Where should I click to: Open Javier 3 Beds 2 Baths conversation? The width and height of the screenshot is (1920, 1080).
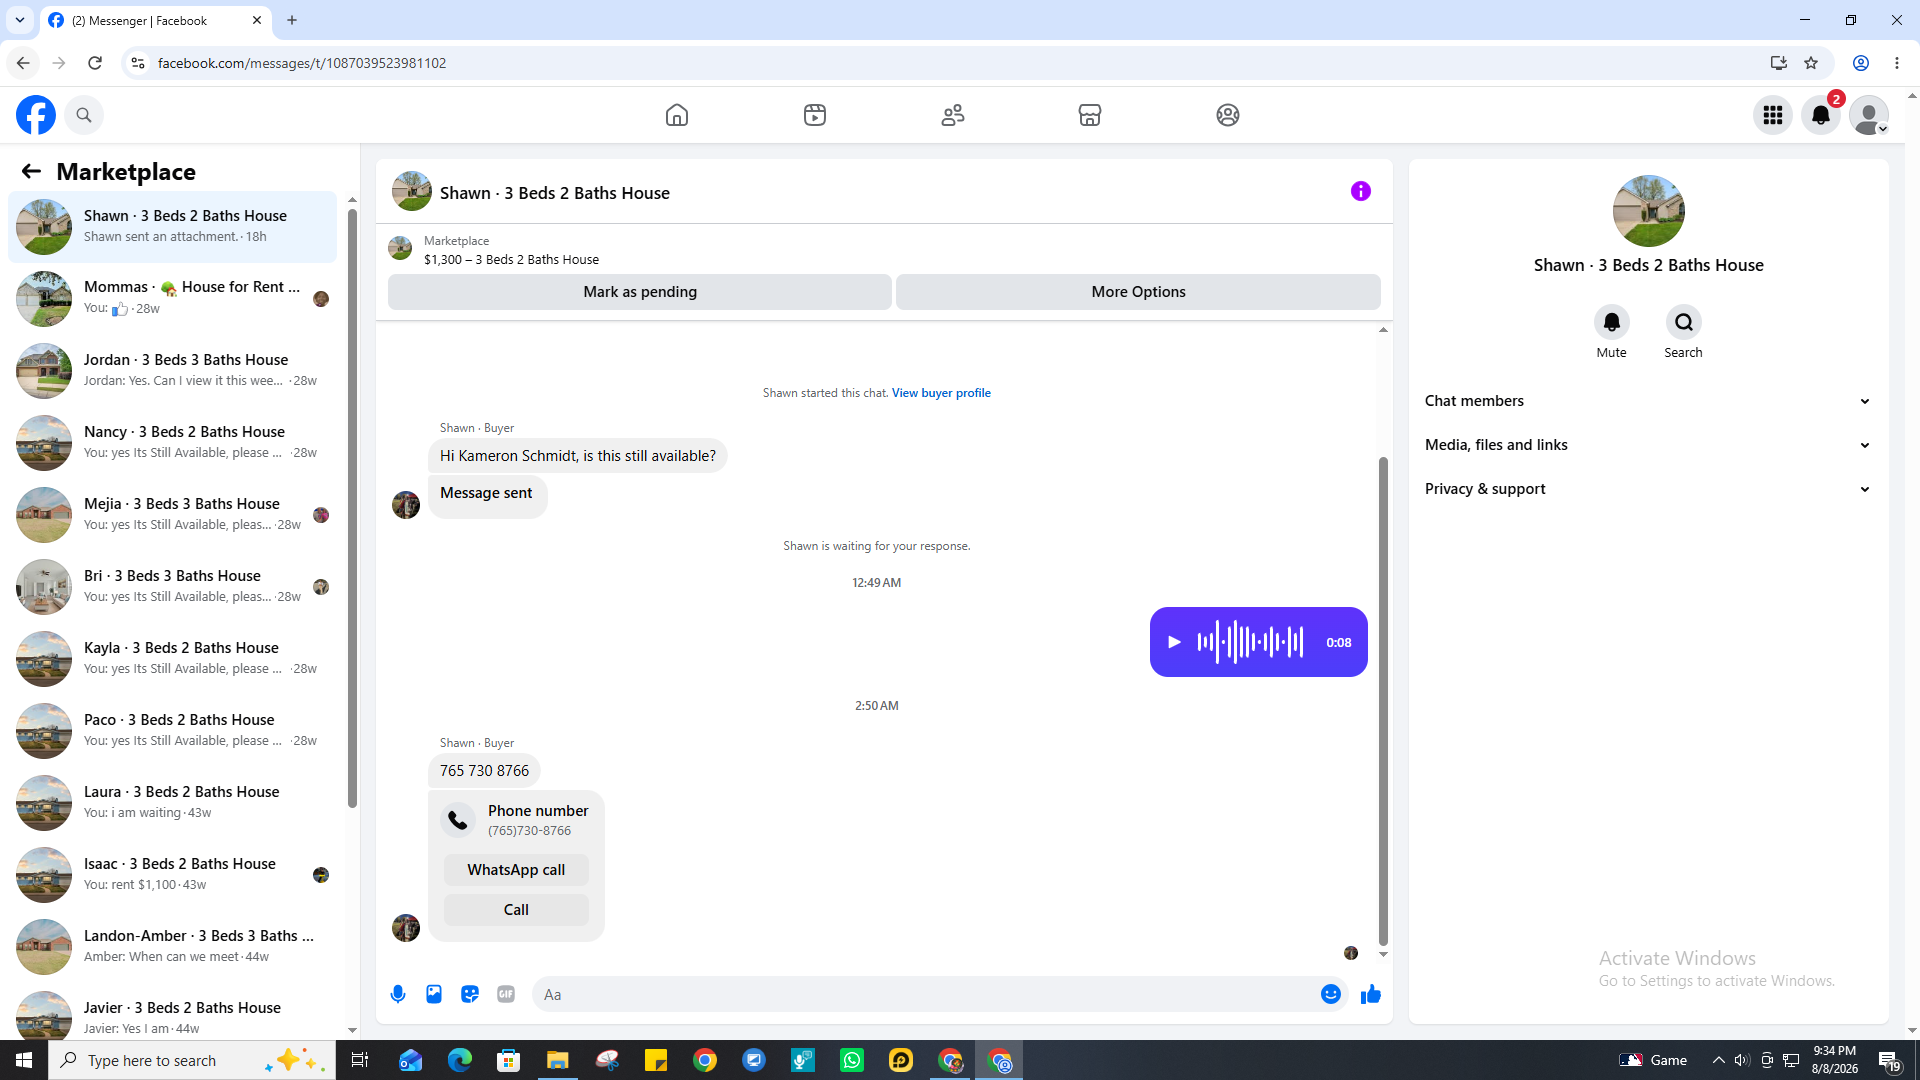point(173,1010)
